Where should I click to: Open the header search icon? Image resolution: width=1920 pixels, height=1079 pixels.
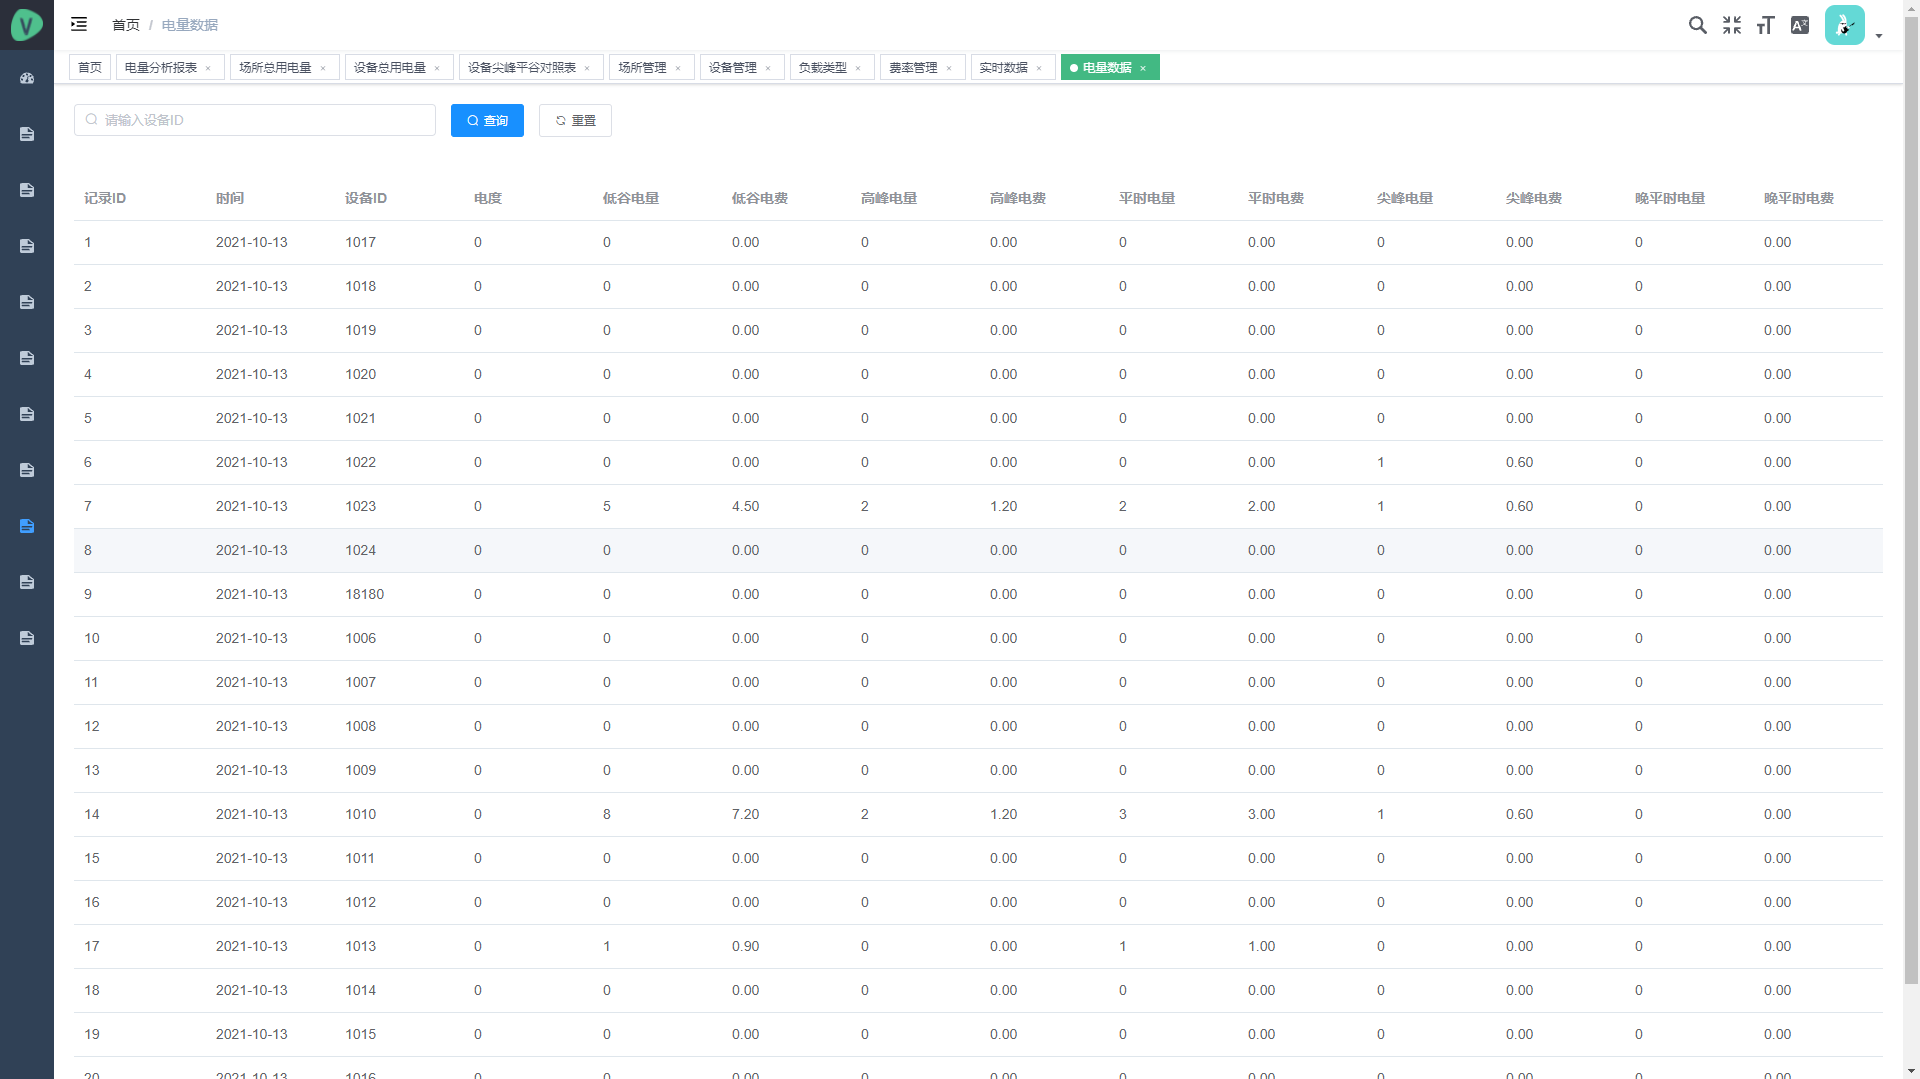click(1697, 25)
